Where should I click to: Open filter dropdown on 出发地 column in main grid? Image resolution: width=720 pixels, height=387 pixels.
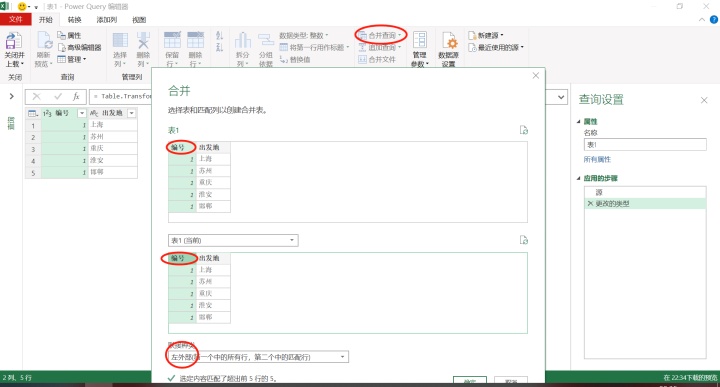[x=132, y=113]
